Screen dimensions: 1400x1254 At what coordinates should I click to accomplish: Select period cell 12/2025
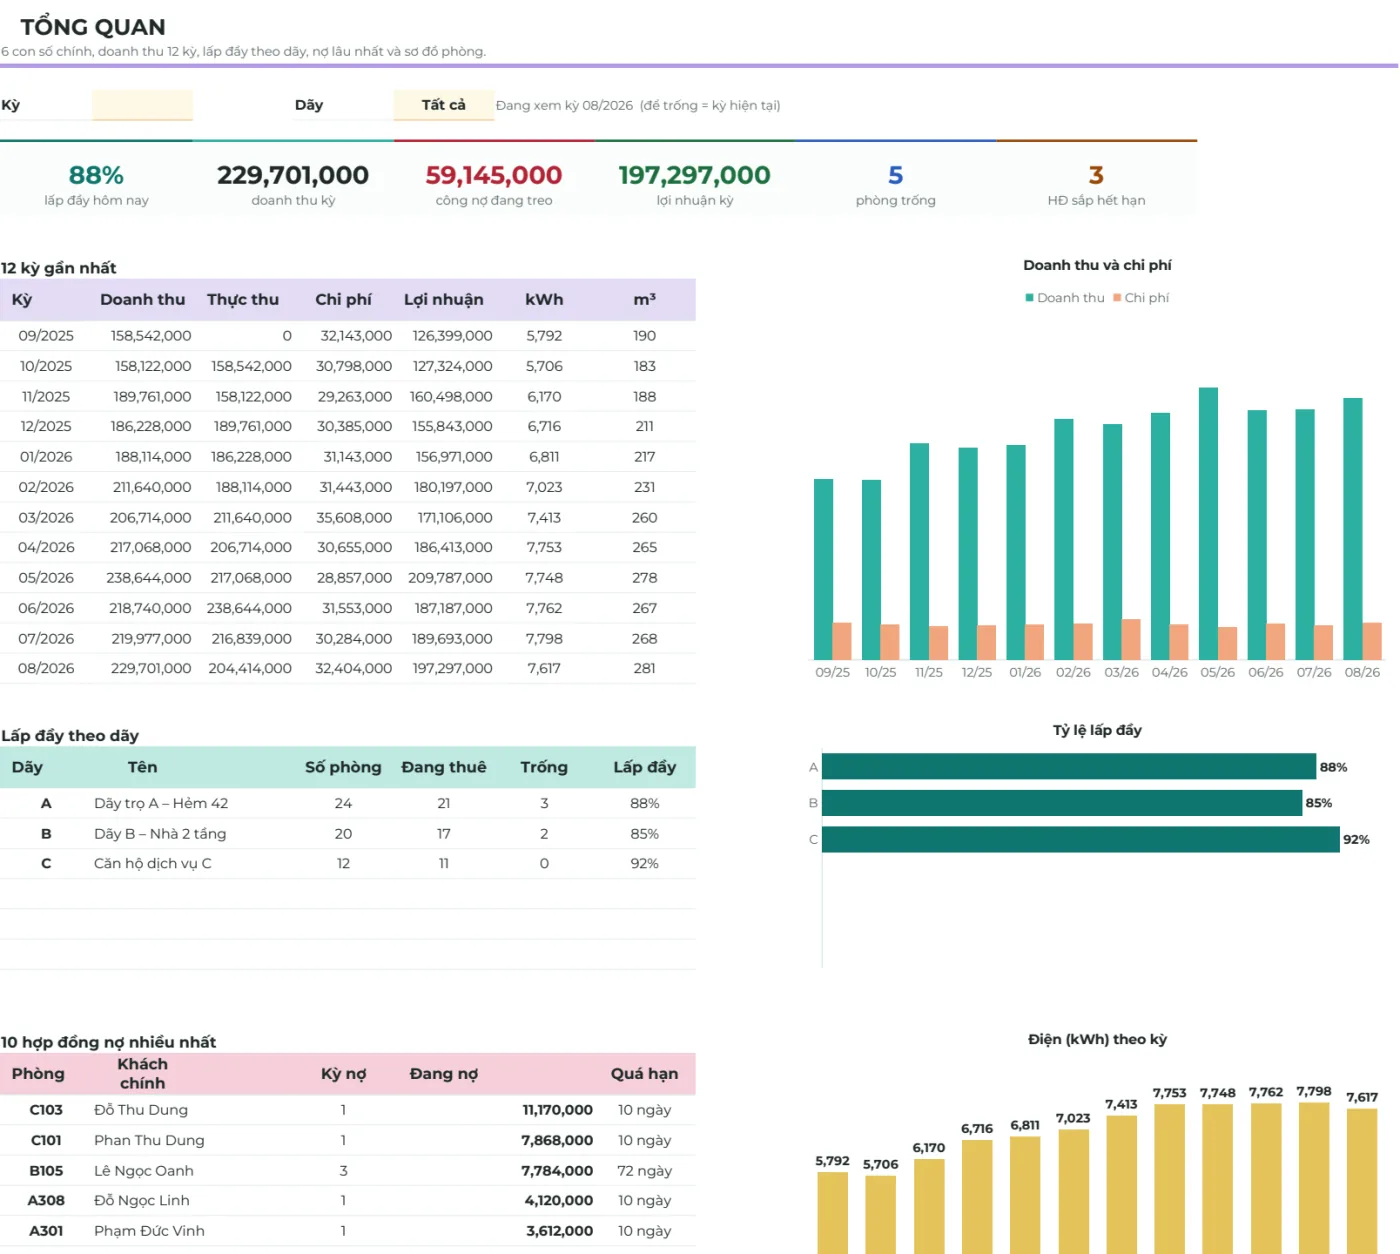point(46,426)
